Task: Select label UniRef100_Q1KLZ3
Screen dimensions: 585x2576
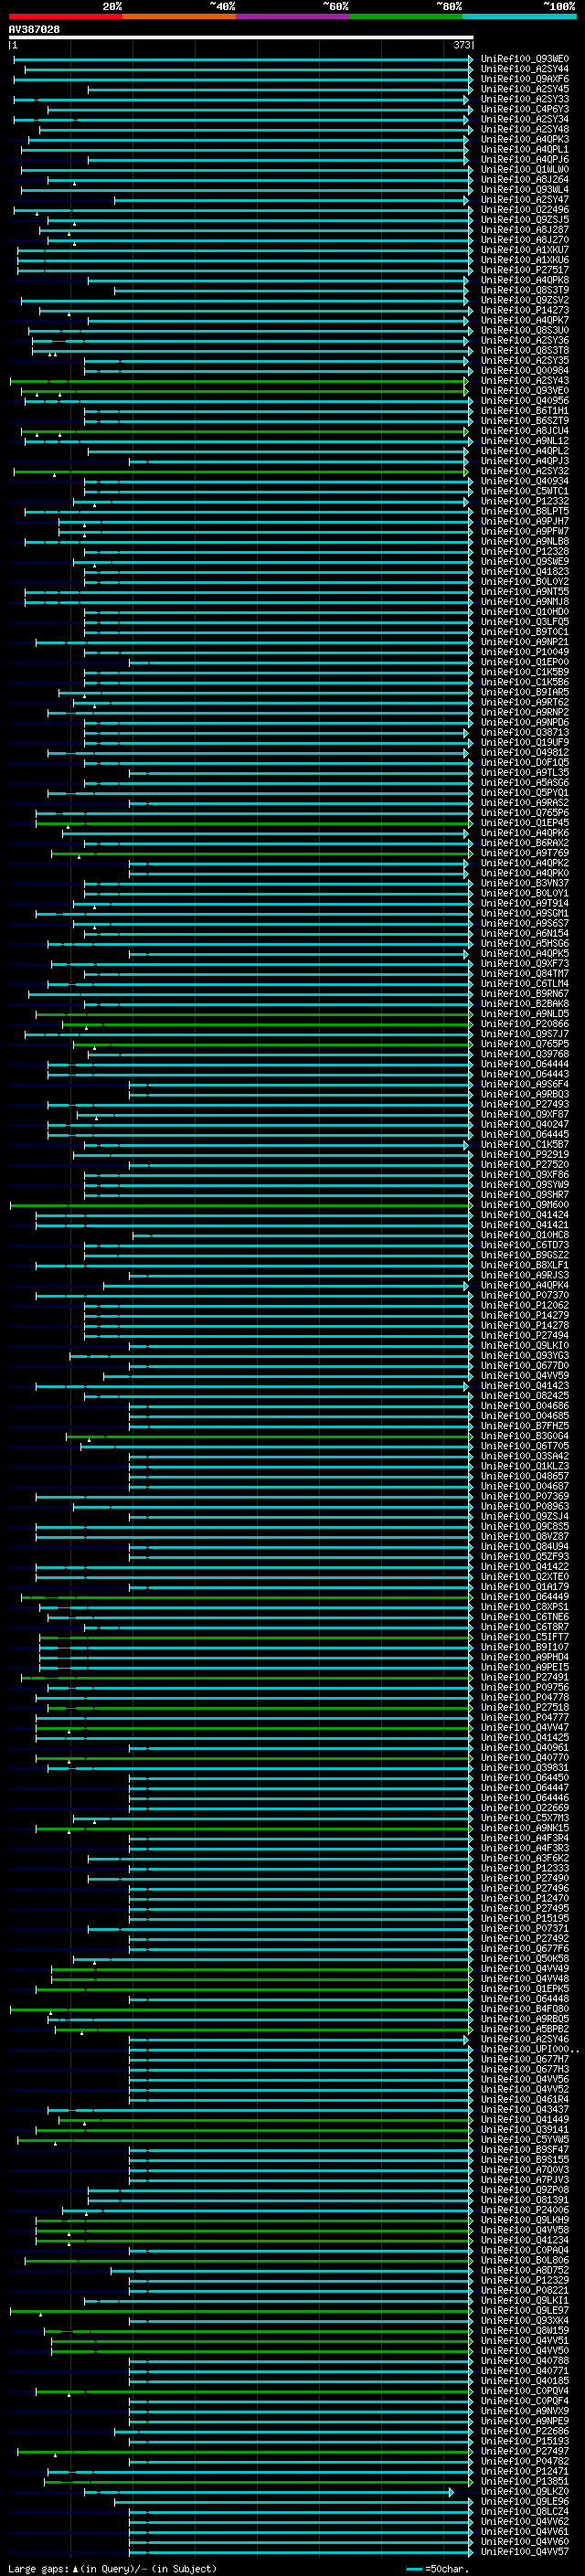Action: (x=524, y=1467)
